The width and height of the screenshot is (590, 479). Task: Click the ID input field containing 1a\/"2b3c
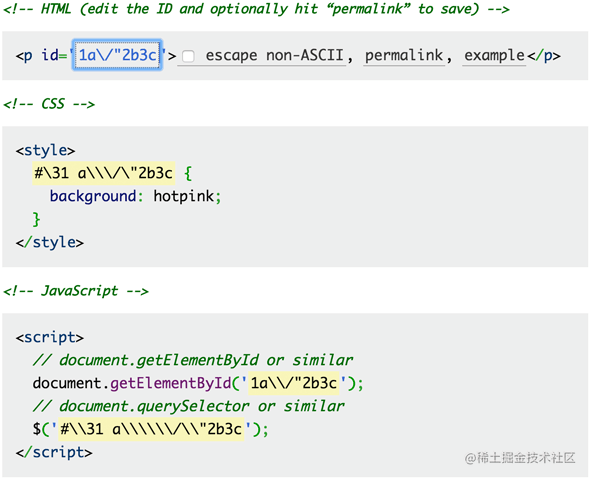coord(117,55)
